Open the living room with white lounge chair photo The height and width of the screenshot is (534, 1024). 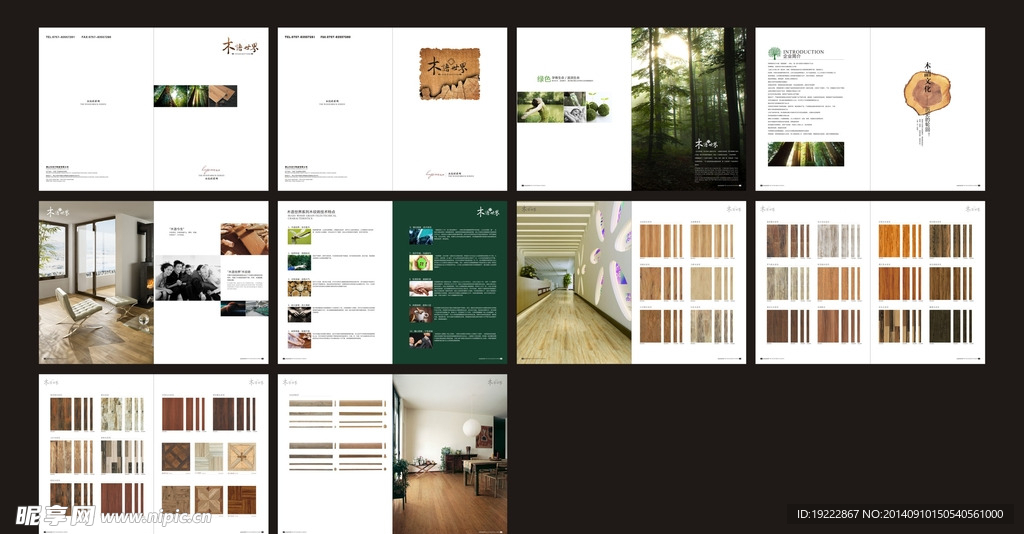tap(96, 282)
